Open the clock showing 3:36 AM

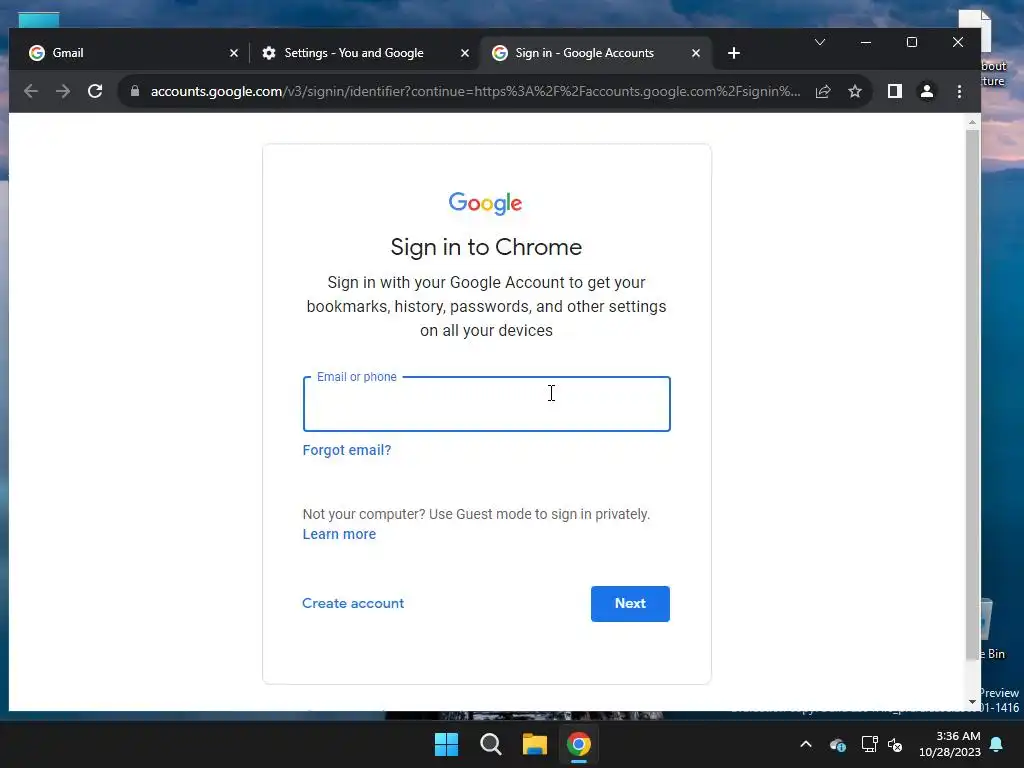coord(950,744)
